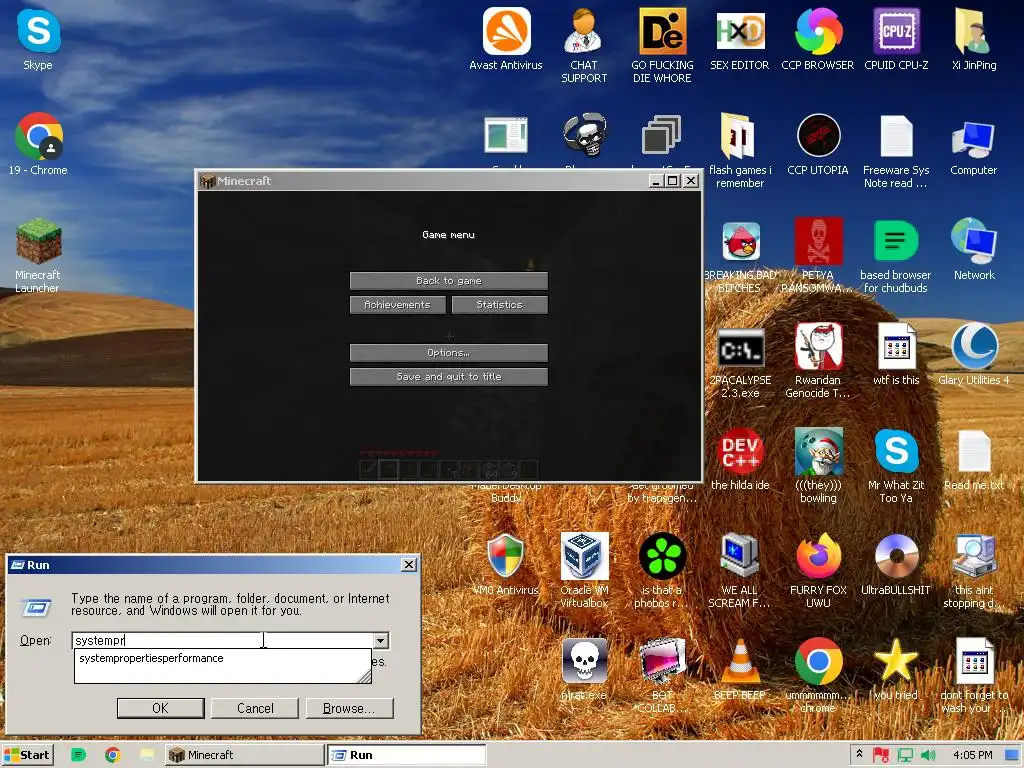This screenshot has height=768, width=1024.
Task: Click the Chrome quick launch taskbar icon
Action: (112, 755)
